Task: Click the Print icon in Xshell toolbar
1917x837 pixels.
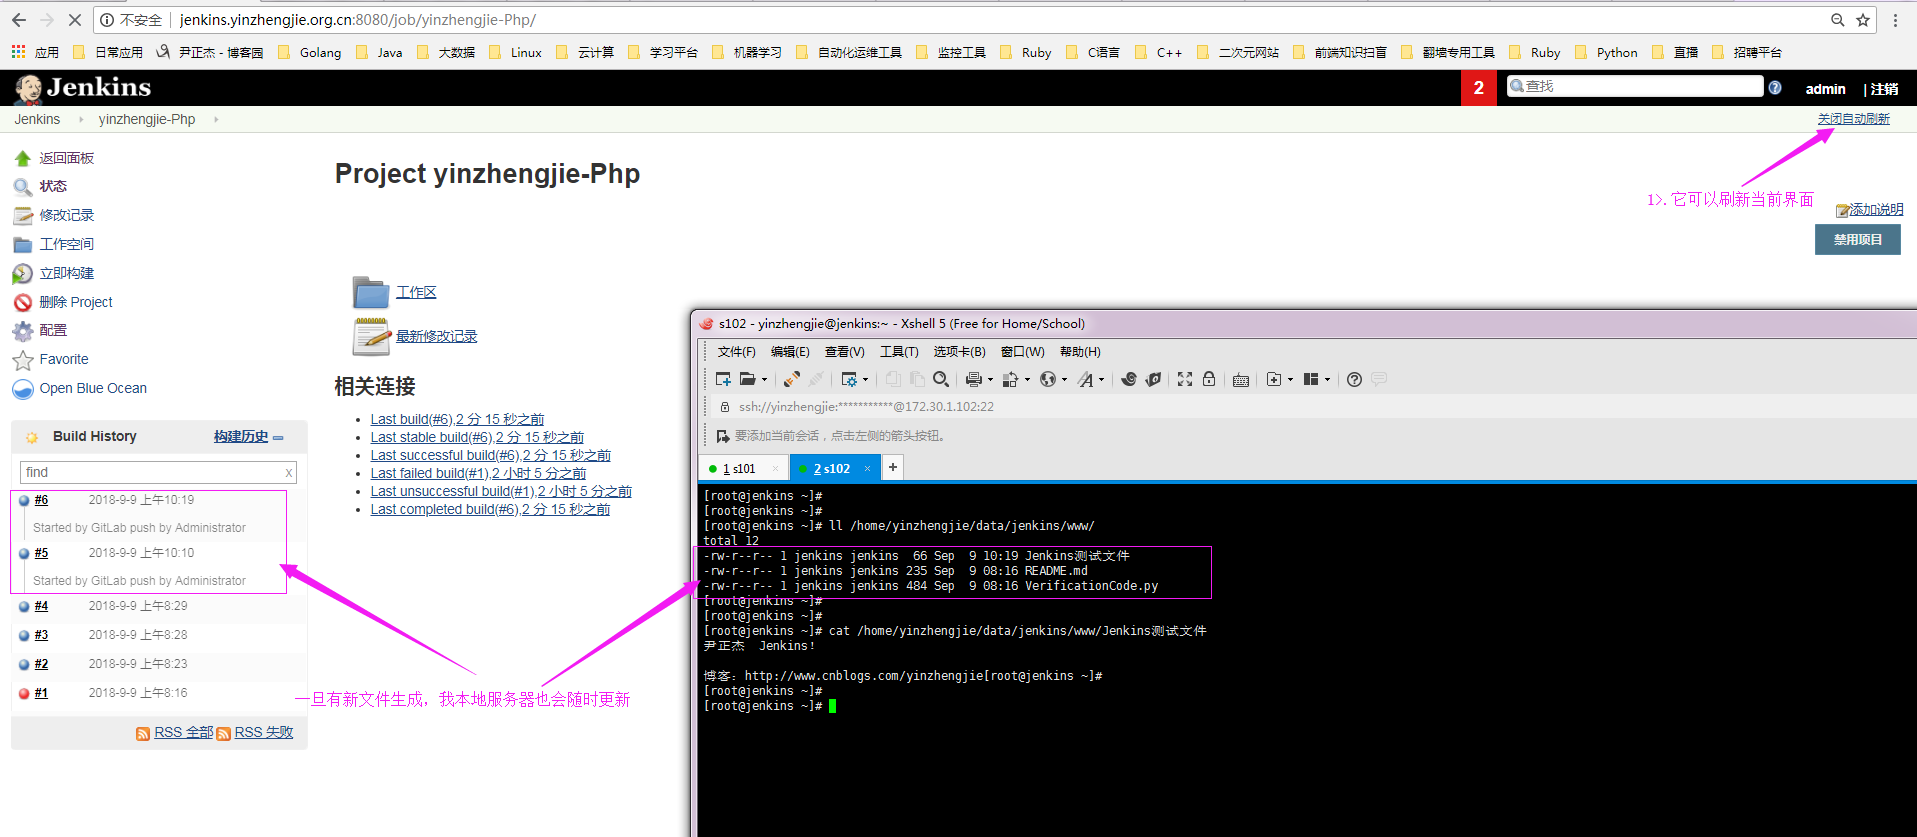Action: pos(973,379)
